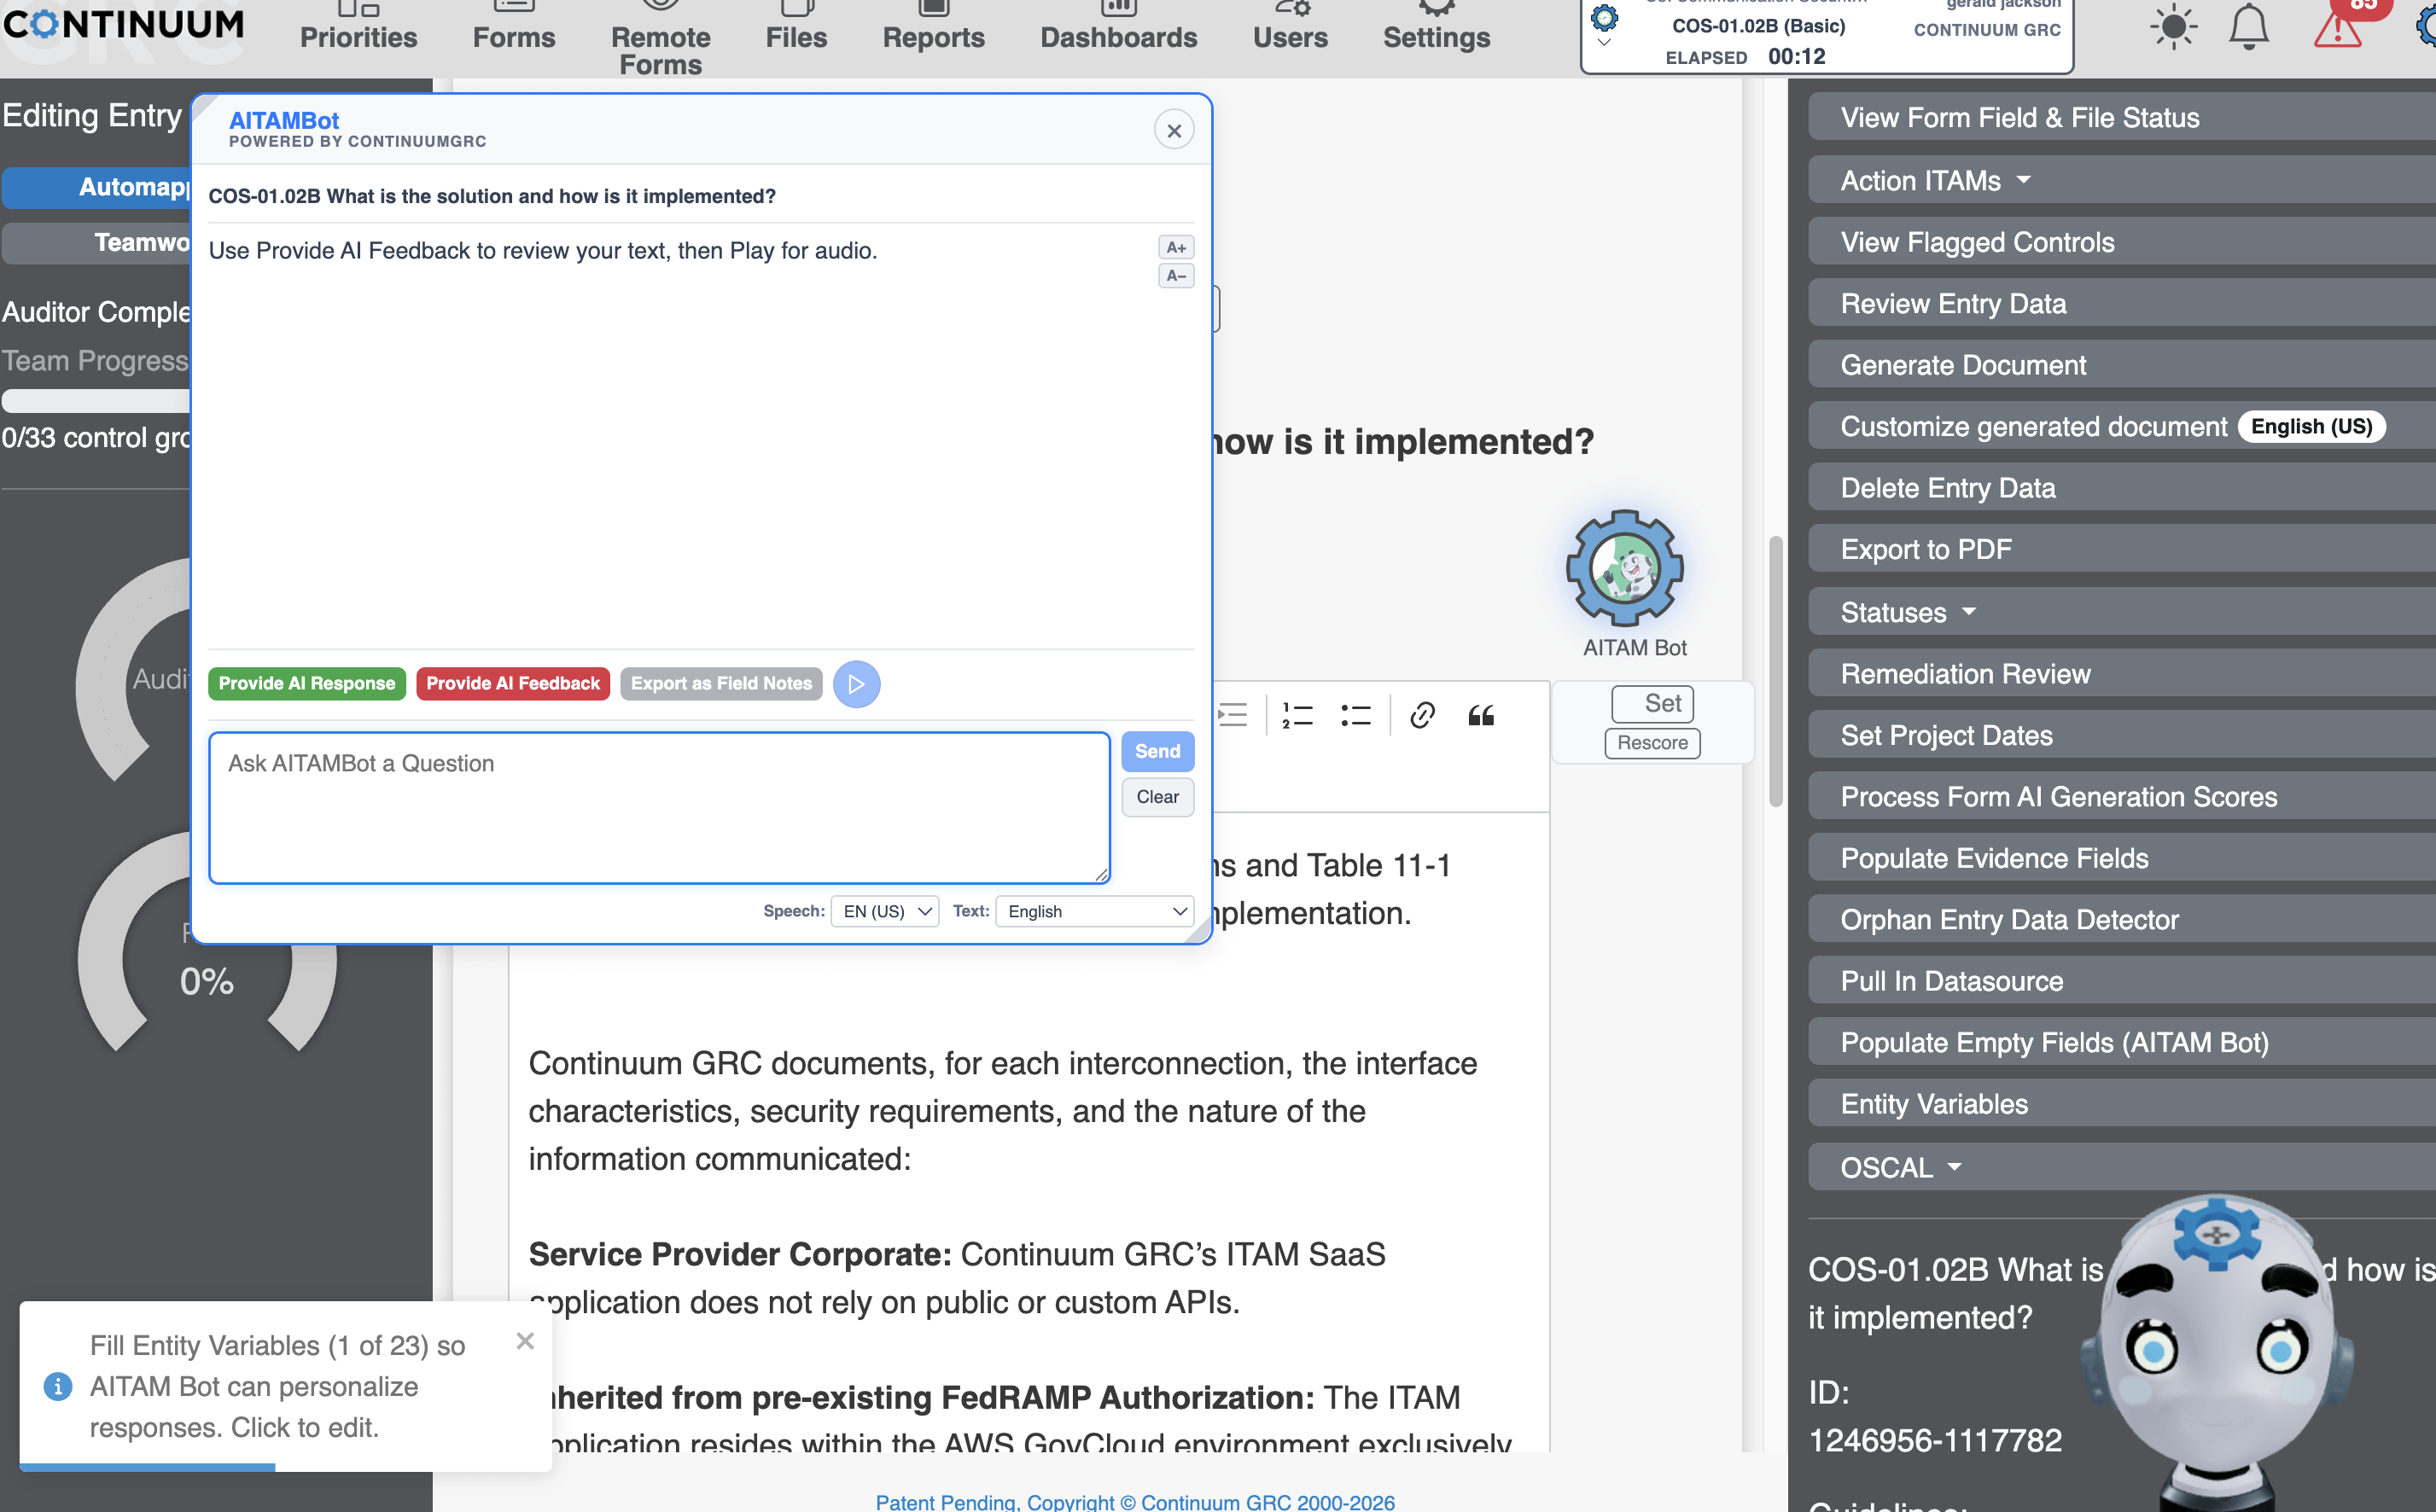2436x1512 pixels.
Task: Click Process Form AI Generation Scores
Action: (2120, 797)
